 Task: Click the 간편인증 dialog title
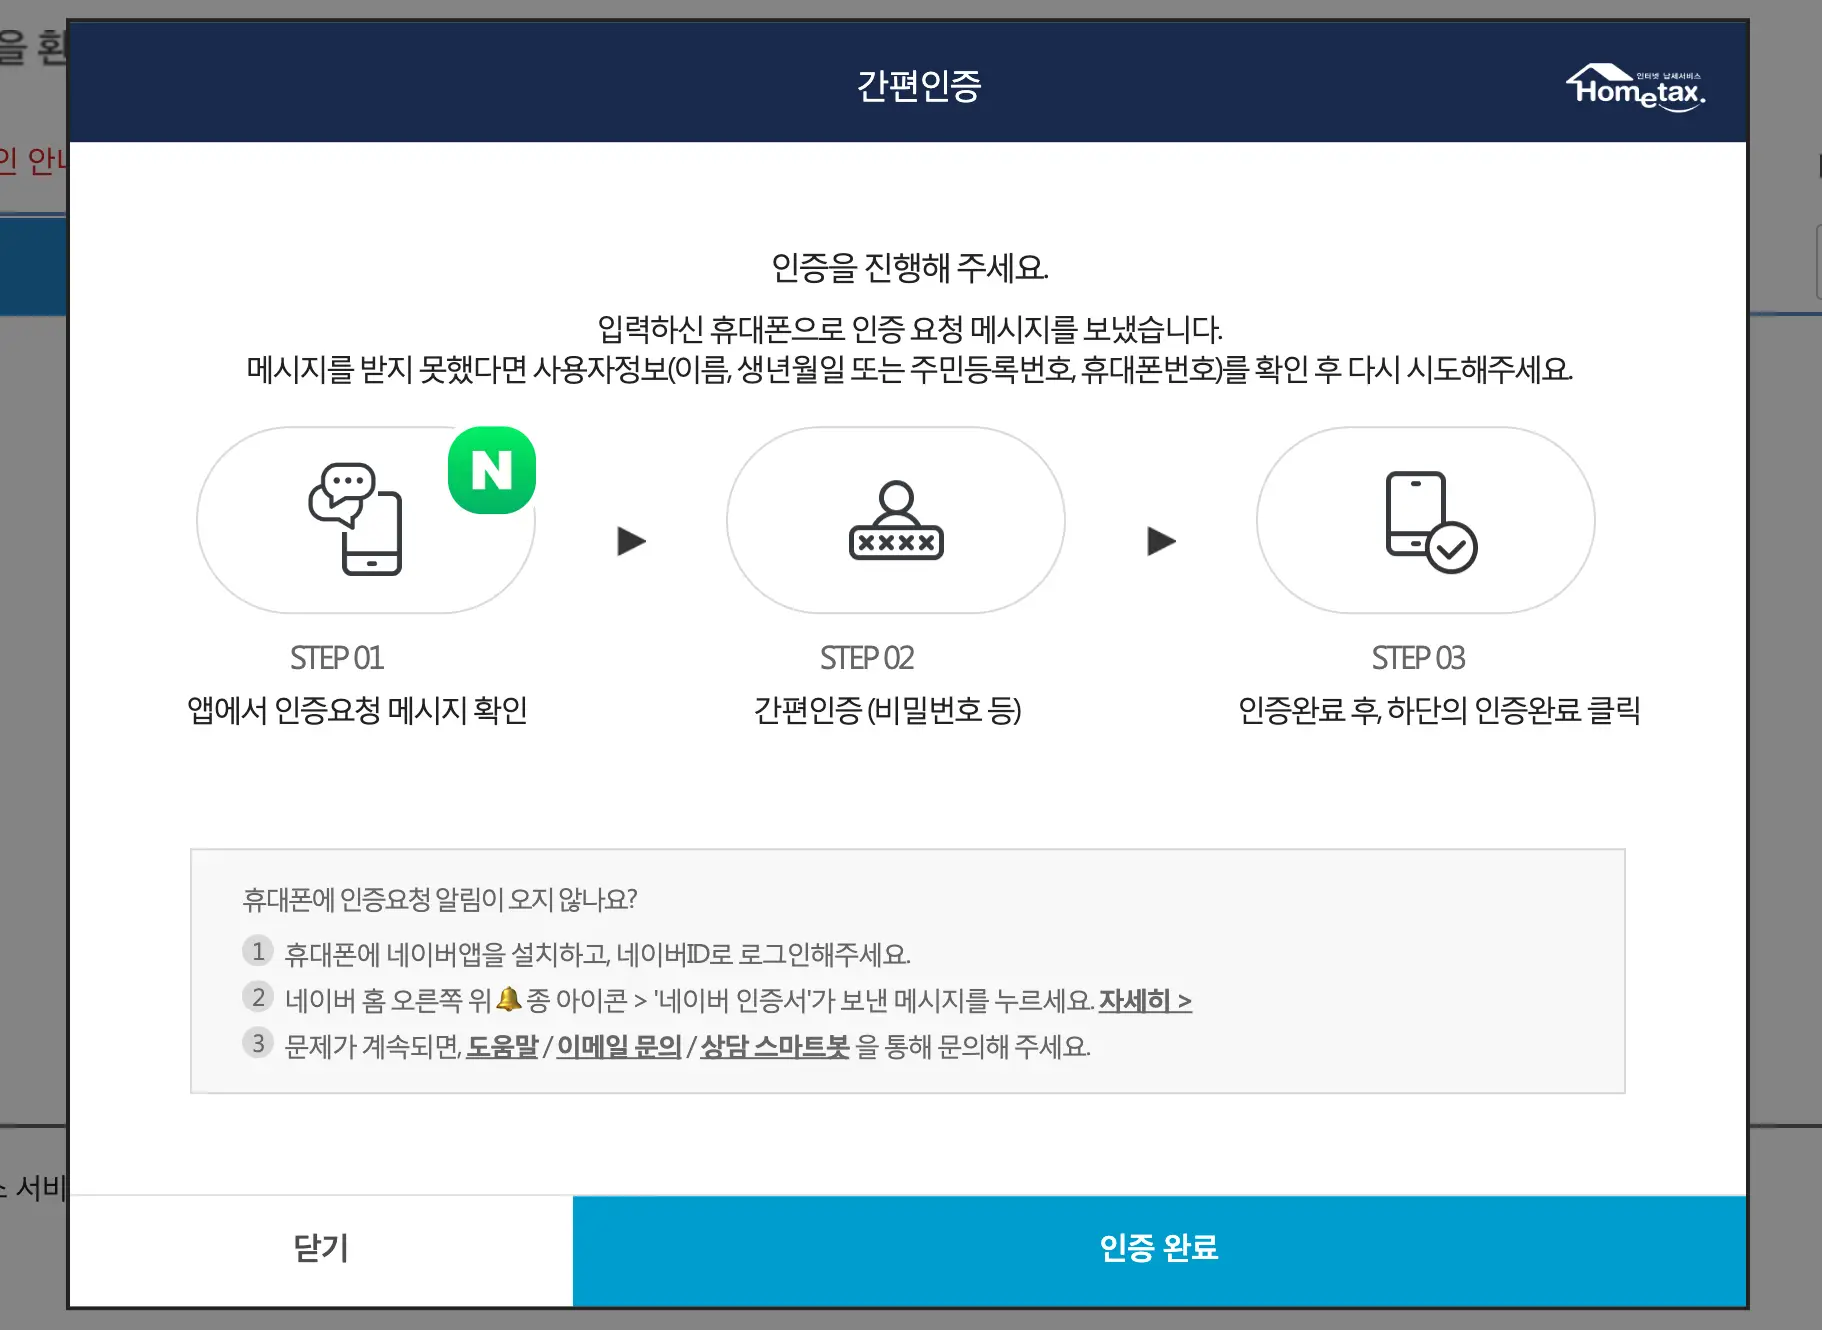[920, 86]
